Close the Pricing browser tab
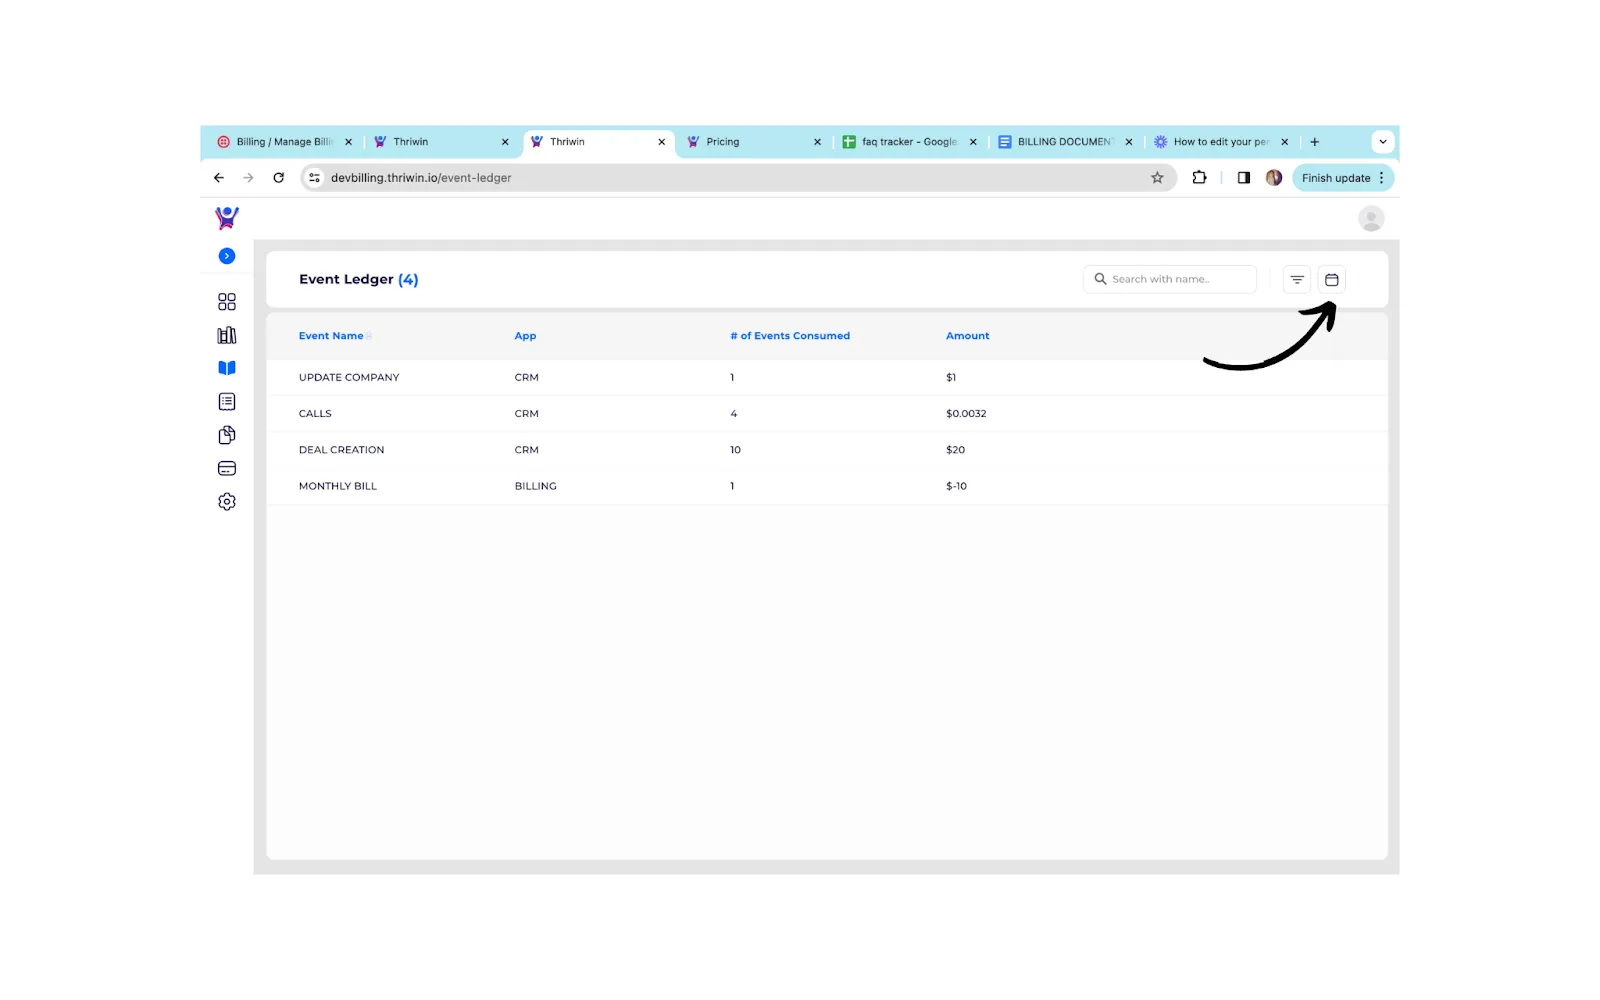This screenshot has width=1600, height=1000. coord(817,142)
